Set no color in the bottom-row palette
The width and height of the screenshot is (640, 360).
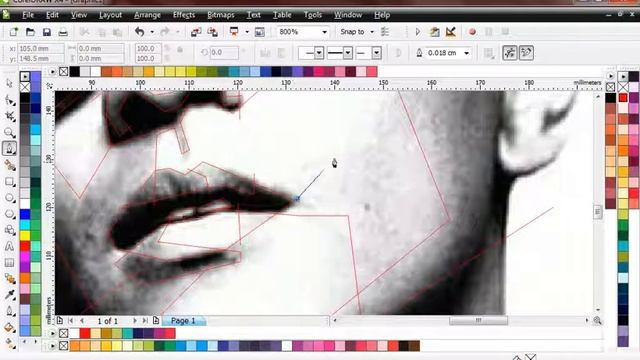click(x=64, y=346)
